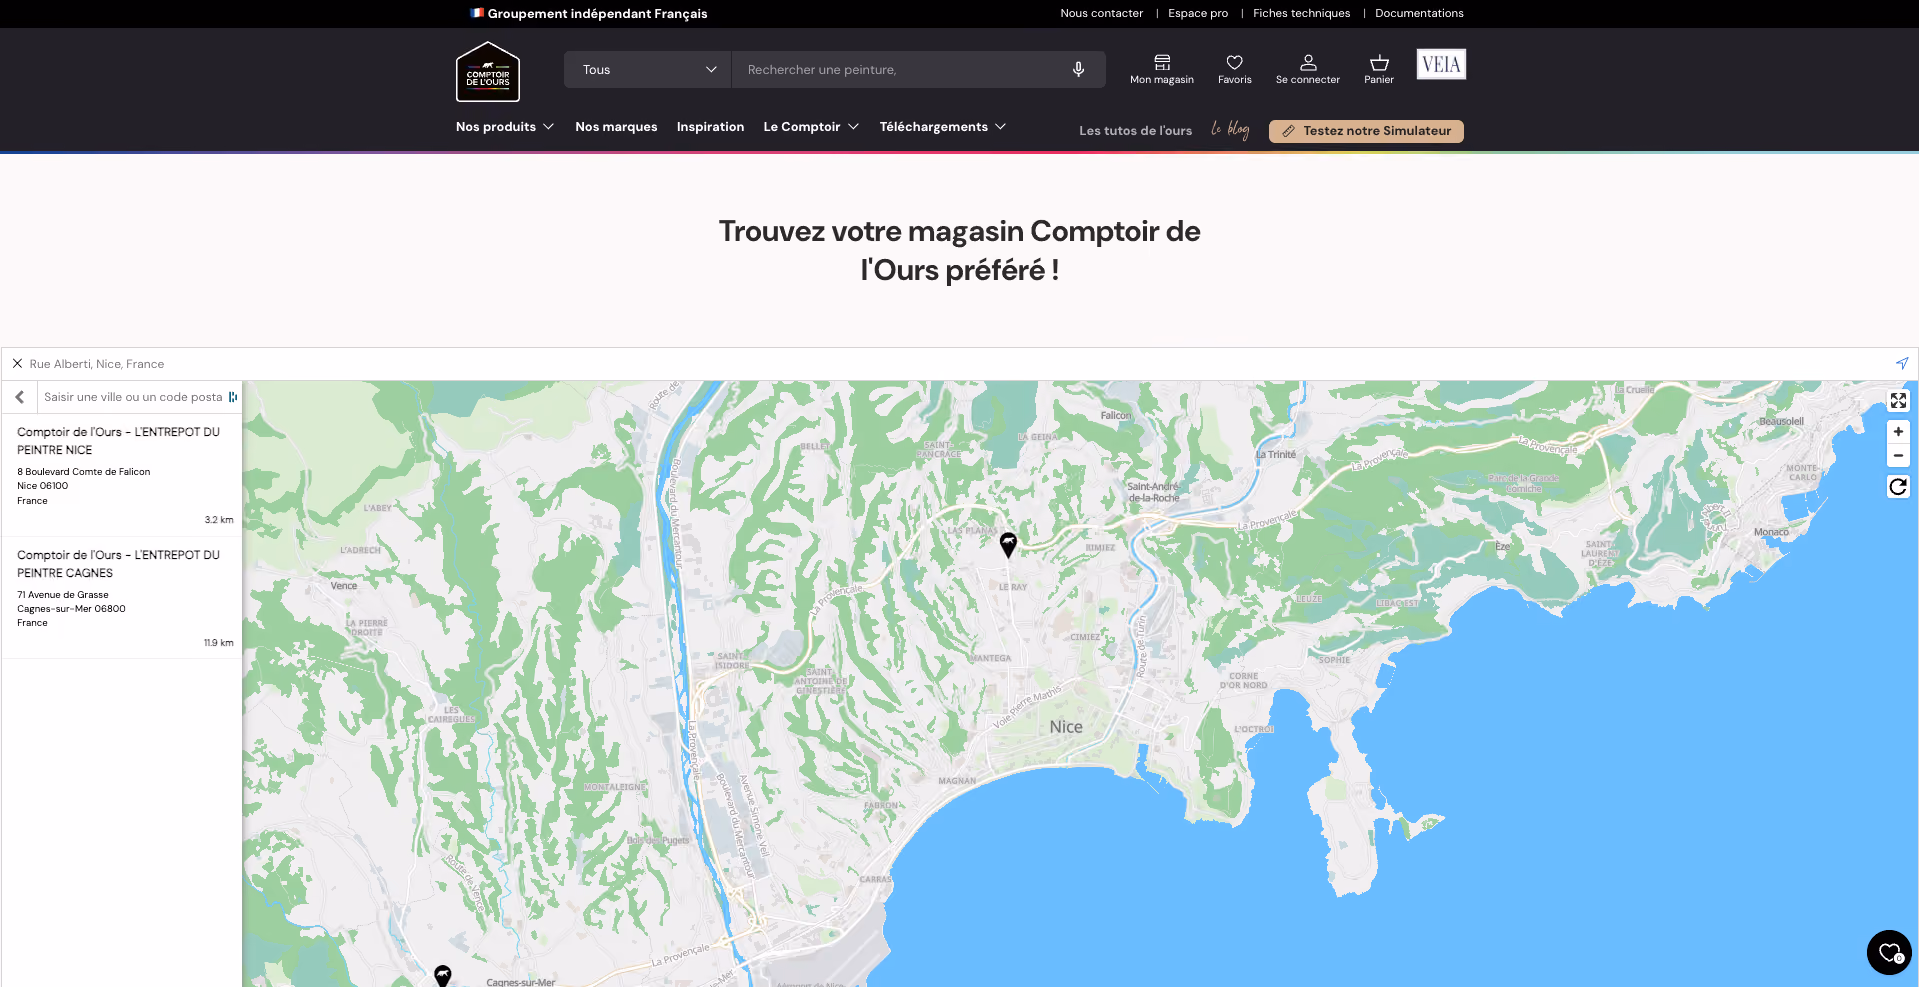Image resolution: width=1919 pixels, height=987 pixels.
Task: Open Favoris heart icon in header
Action: pos(1235,69)
